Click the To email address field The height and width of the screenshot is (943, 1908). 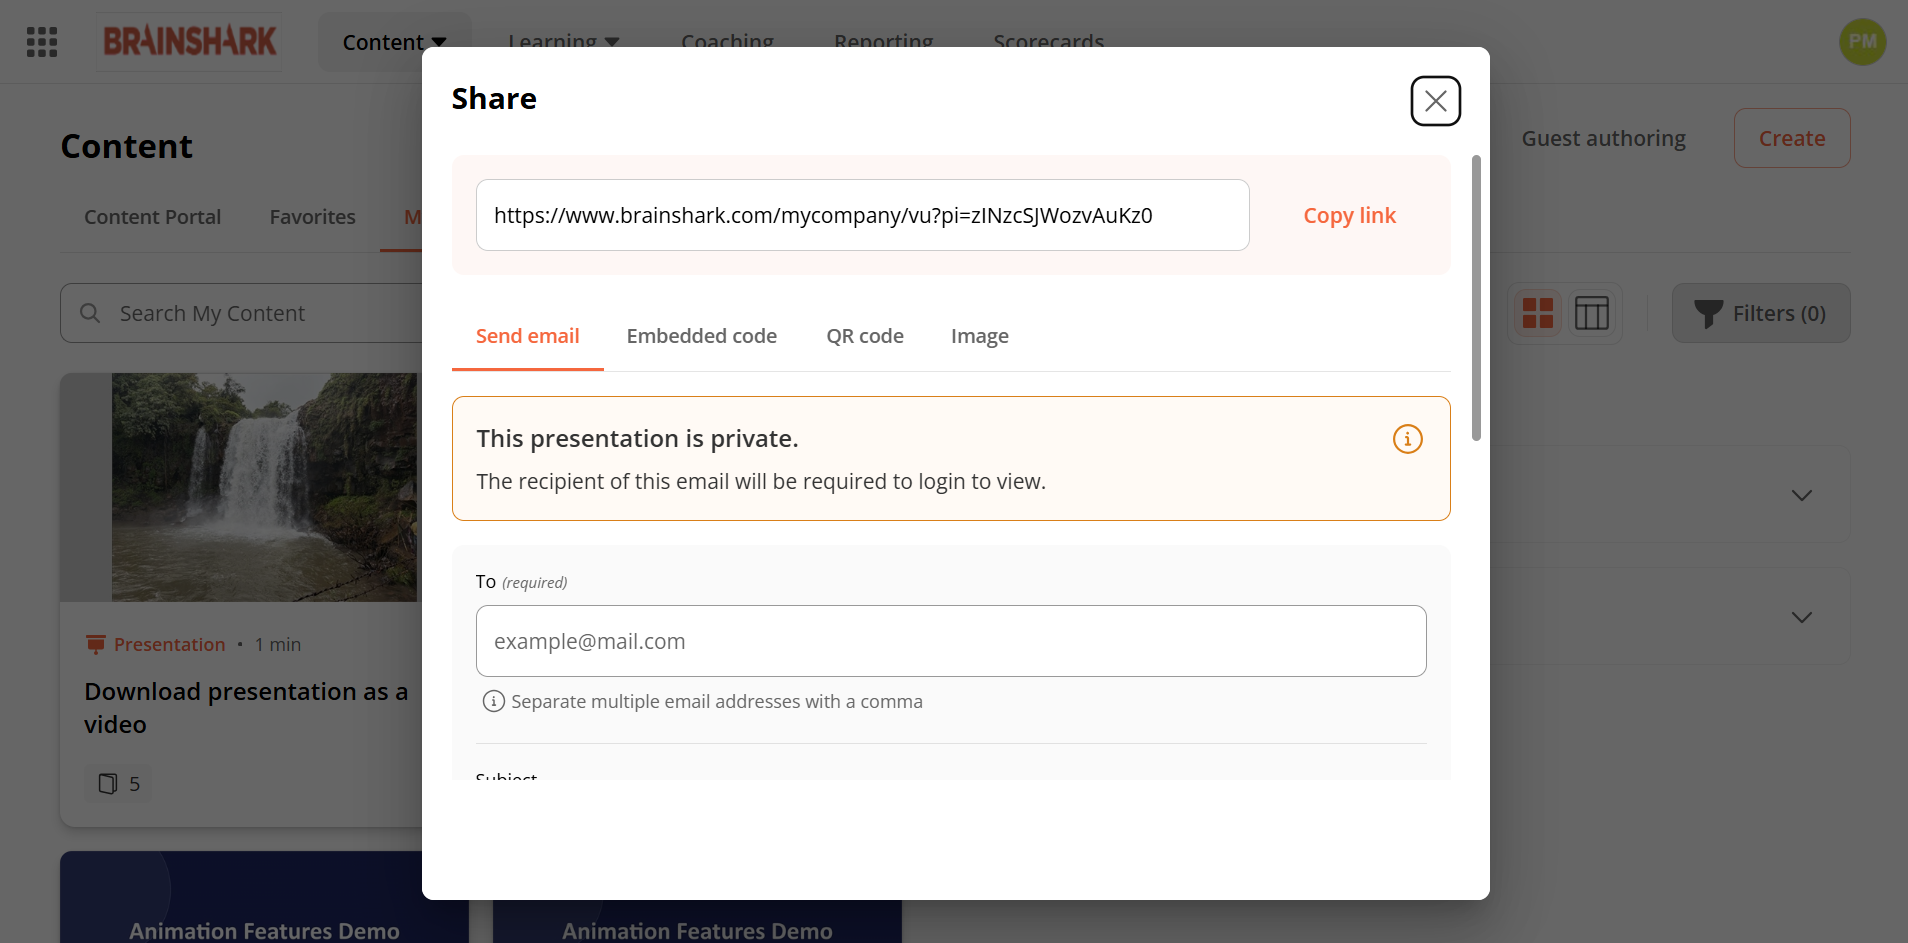[x=951, y=641]
